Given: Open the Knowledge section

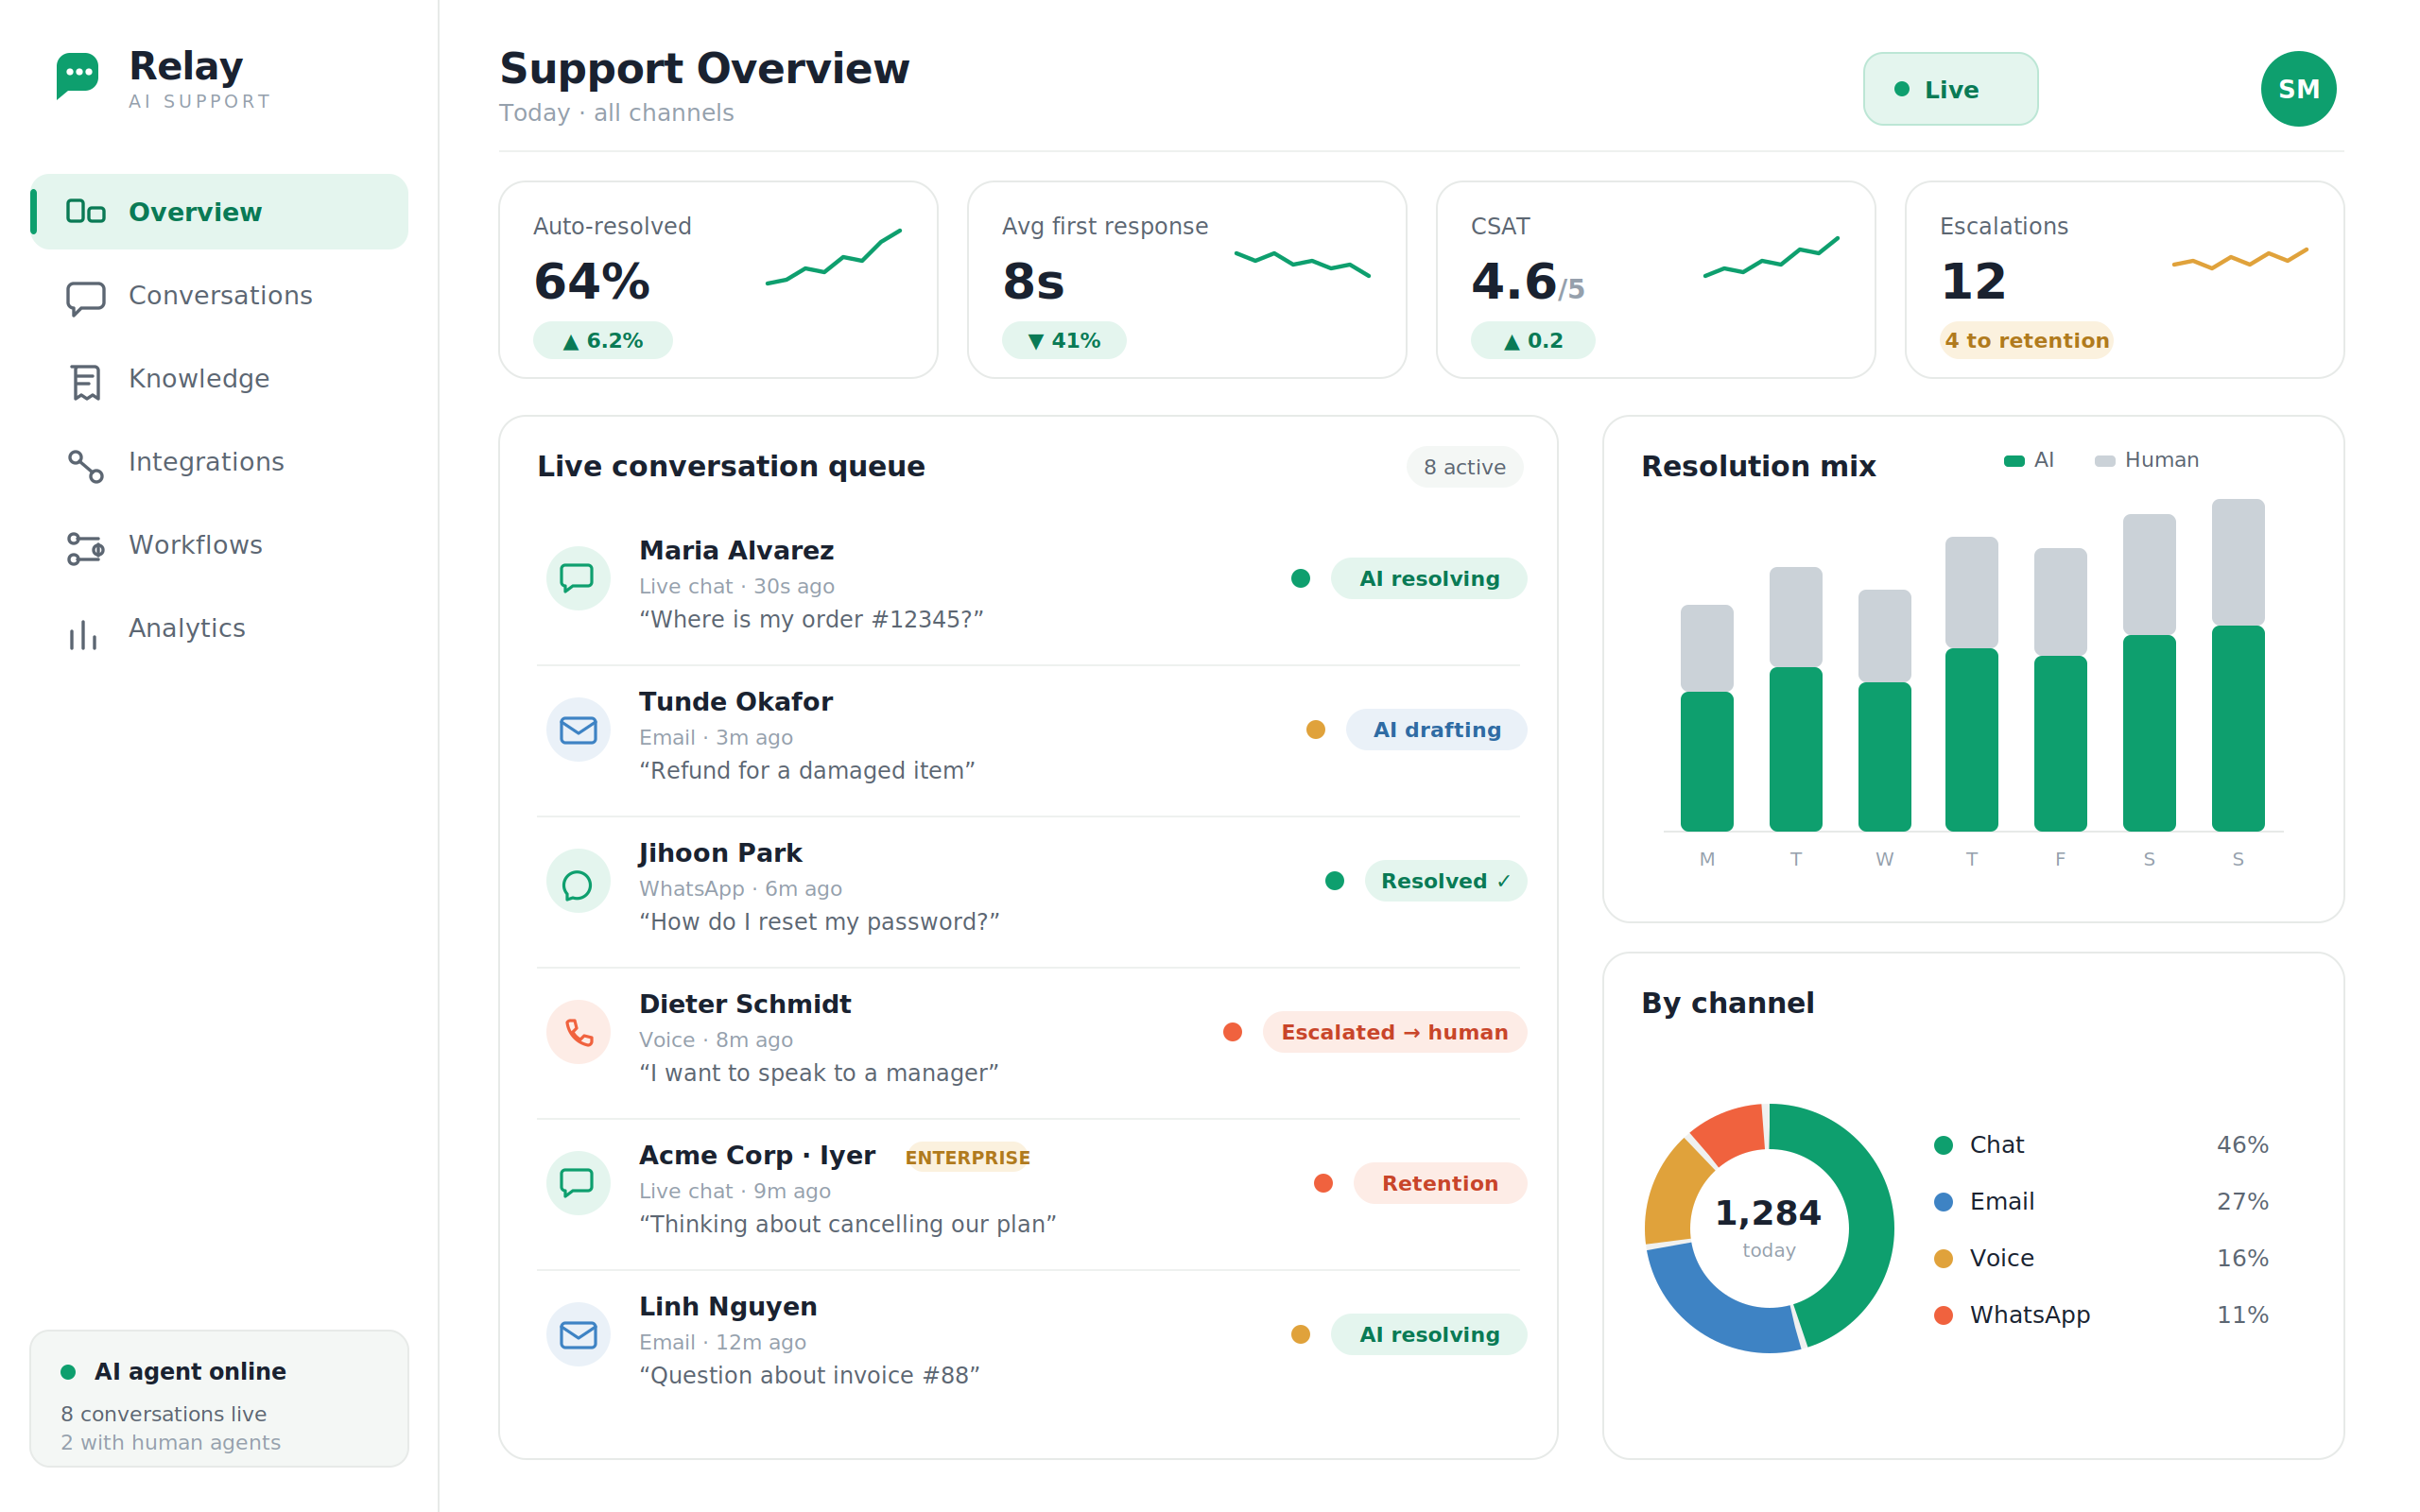Looking at the screenshot, I should pos(219,378).
